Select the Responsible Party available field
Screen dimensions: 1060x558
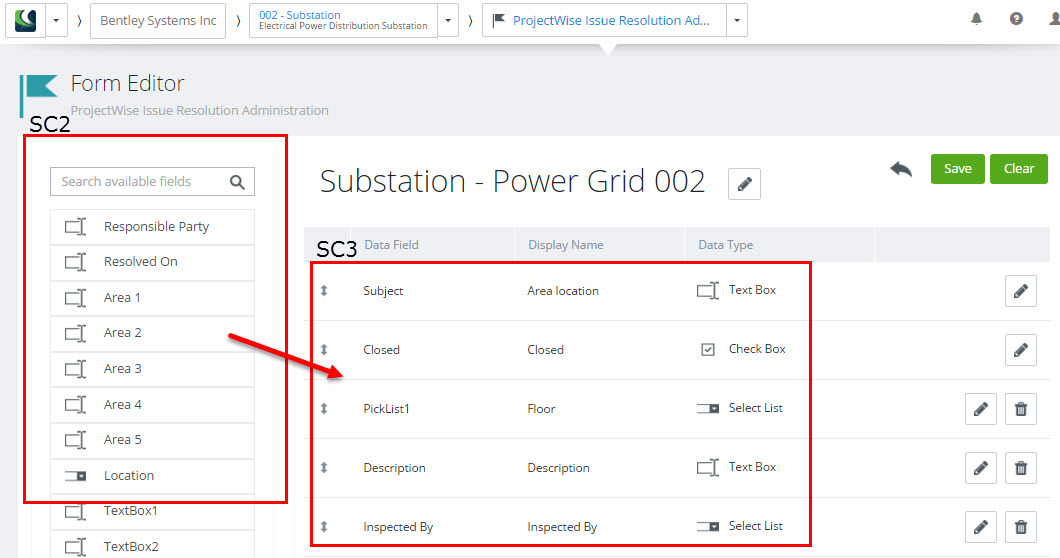(152, 227)
